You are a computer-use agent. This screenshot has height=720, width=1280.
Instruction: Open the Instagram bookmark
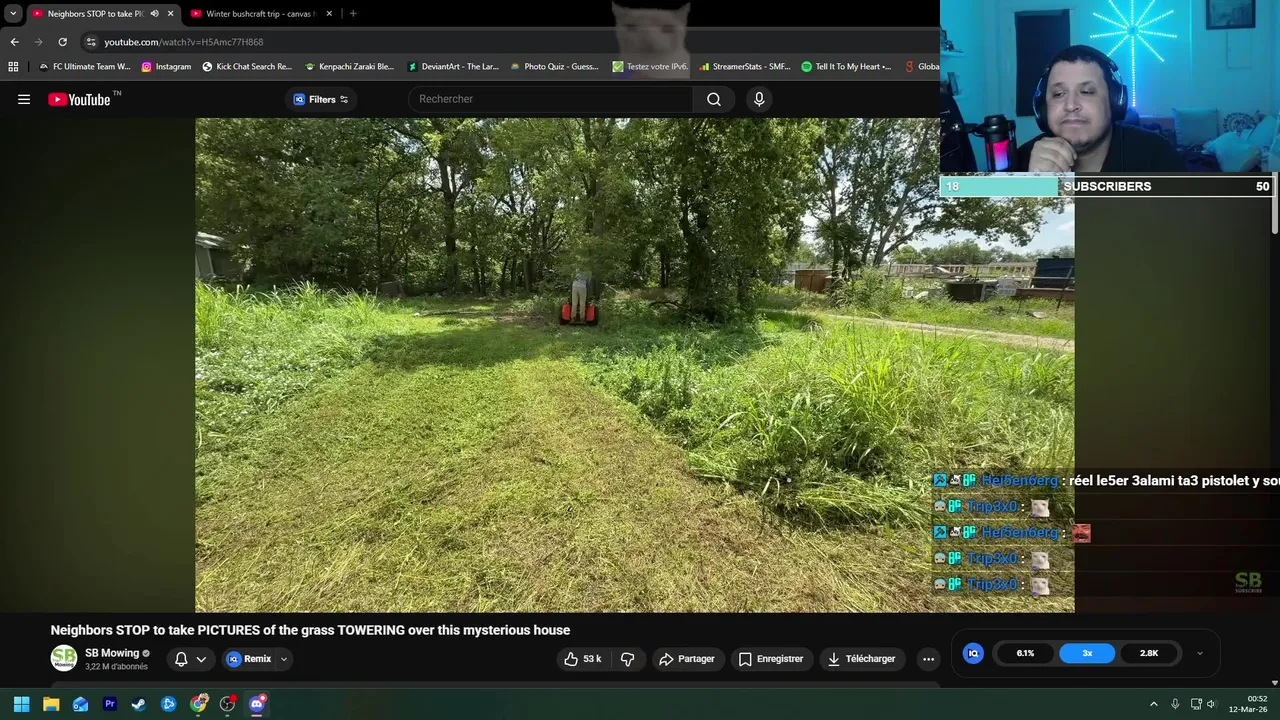click(x=166, y=67)
